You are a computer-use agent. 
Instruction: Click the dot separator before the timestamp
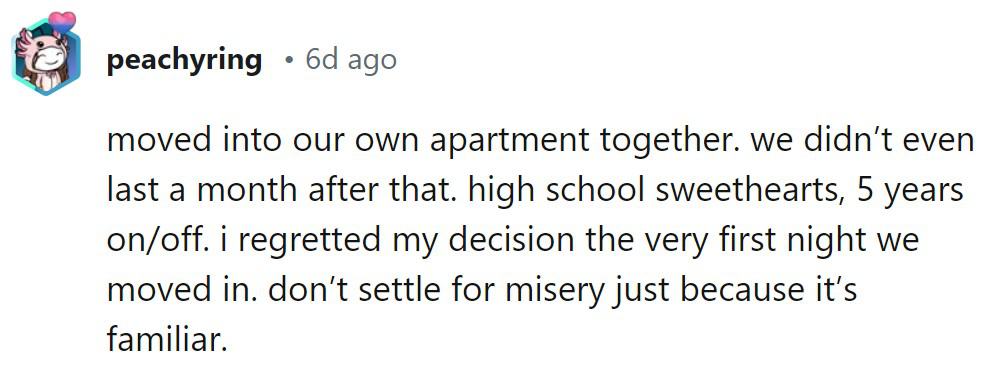pos(289,61)
